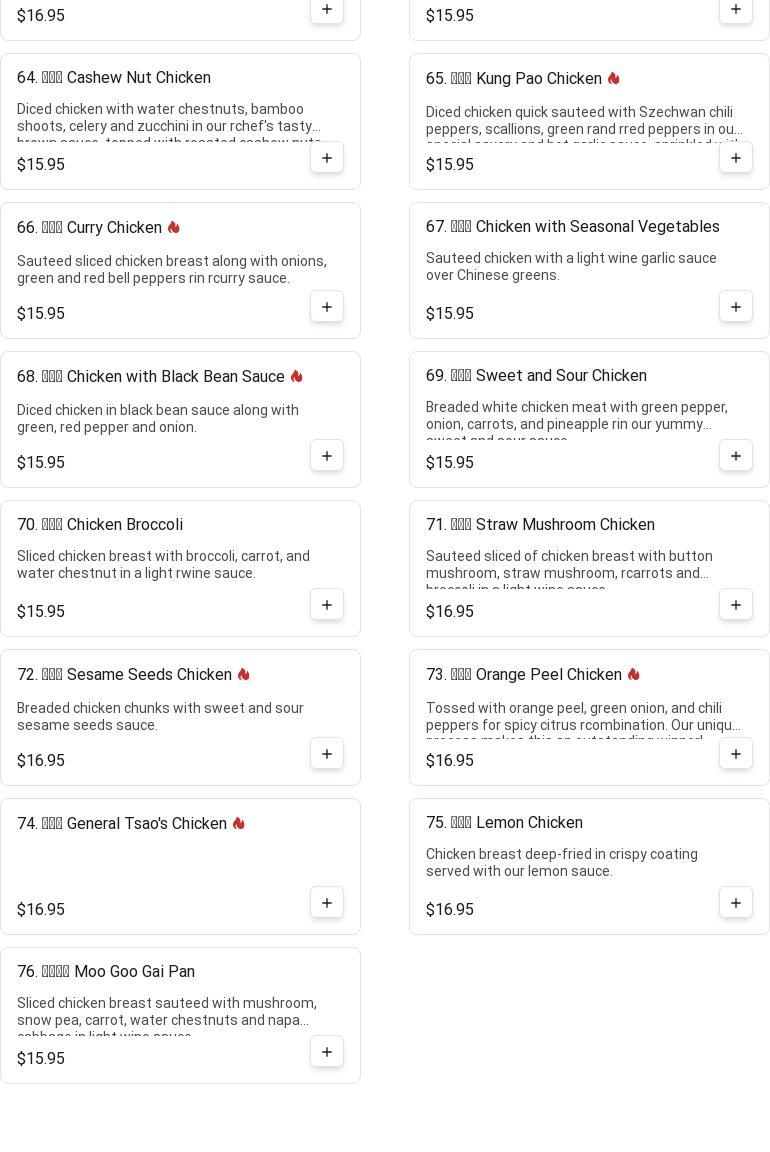This screenshot has width=770, height=1152.
Task: Click plus icon for Curry Chicken
Action: point(327,307)
